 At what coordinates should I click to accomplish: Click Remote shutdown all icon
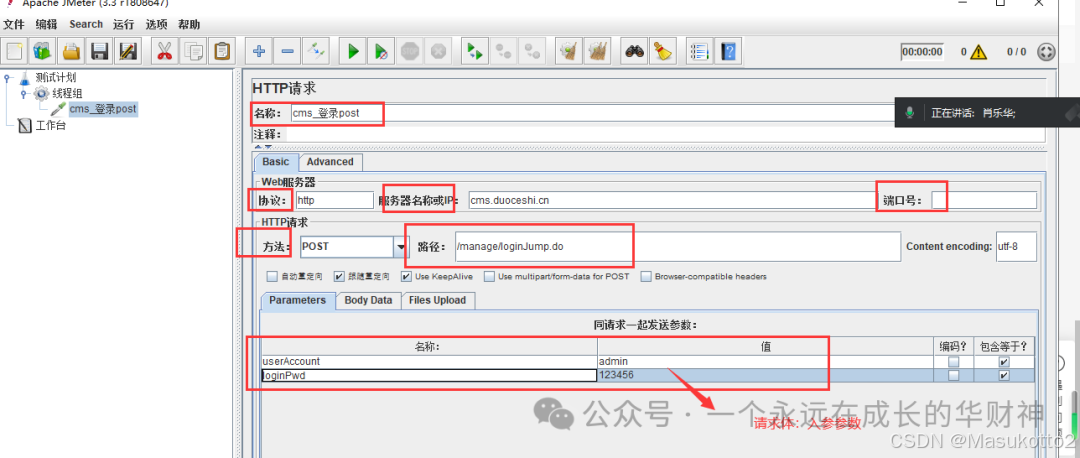[x=532, y=50]
